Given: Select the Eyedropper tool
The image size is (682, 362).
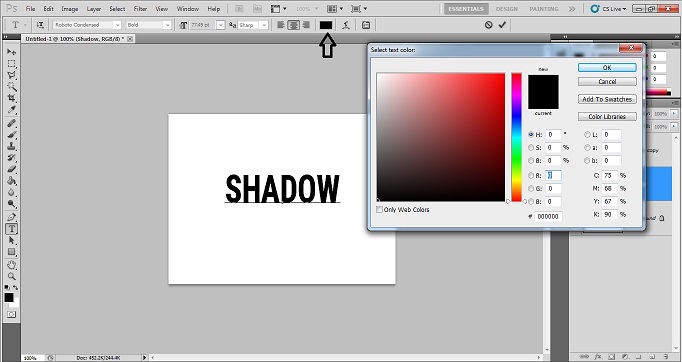Looking at the screenshot, I should coord(11,110).
